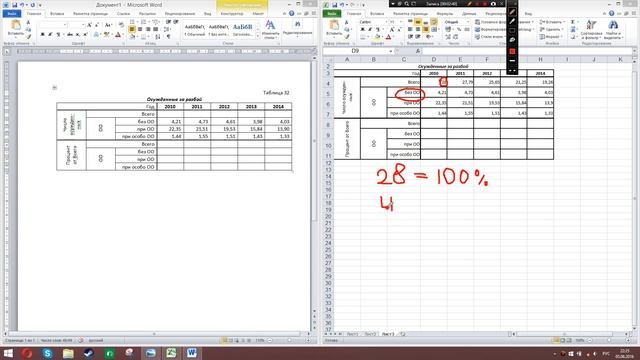Open Word's Файл tab
640x360 pixels.
(11, 14)
